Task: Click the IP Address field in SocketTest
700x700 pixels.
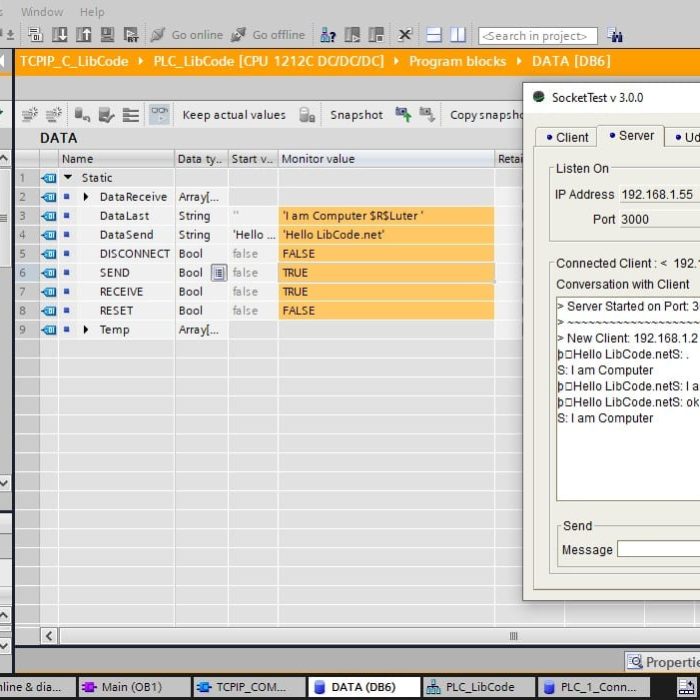Action: (x=660, y=195)
